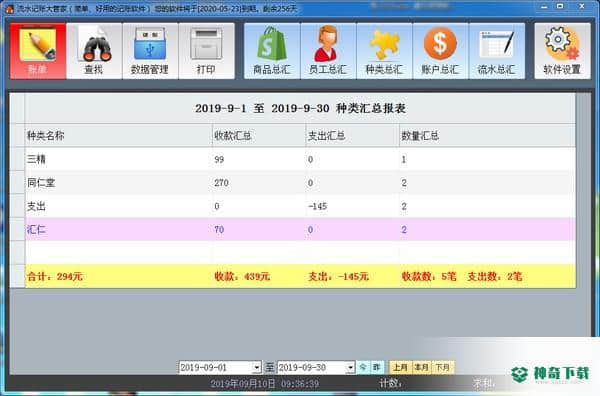Image resolution: width=600 pixels, height=396 pixels.
Task: Click the 昨 yesterday button
Action: [377, 368]
